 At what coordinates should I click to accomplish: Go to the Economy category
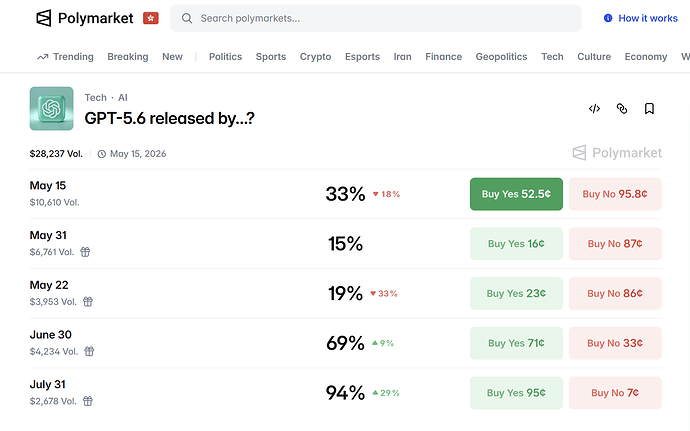coord(646,57)
